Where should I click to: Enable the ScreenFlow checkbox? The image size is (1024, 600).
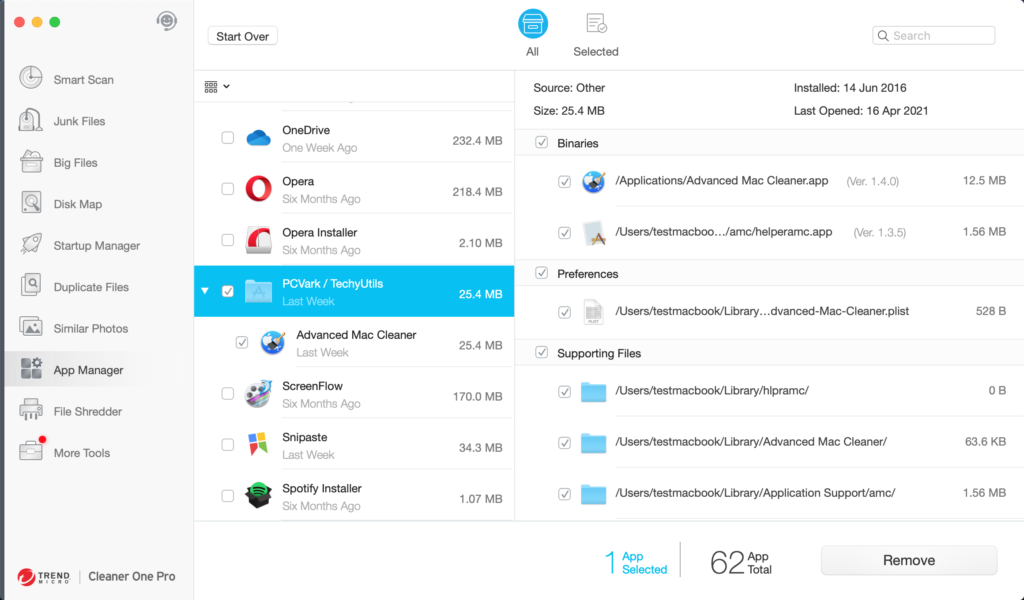[228, 393]
